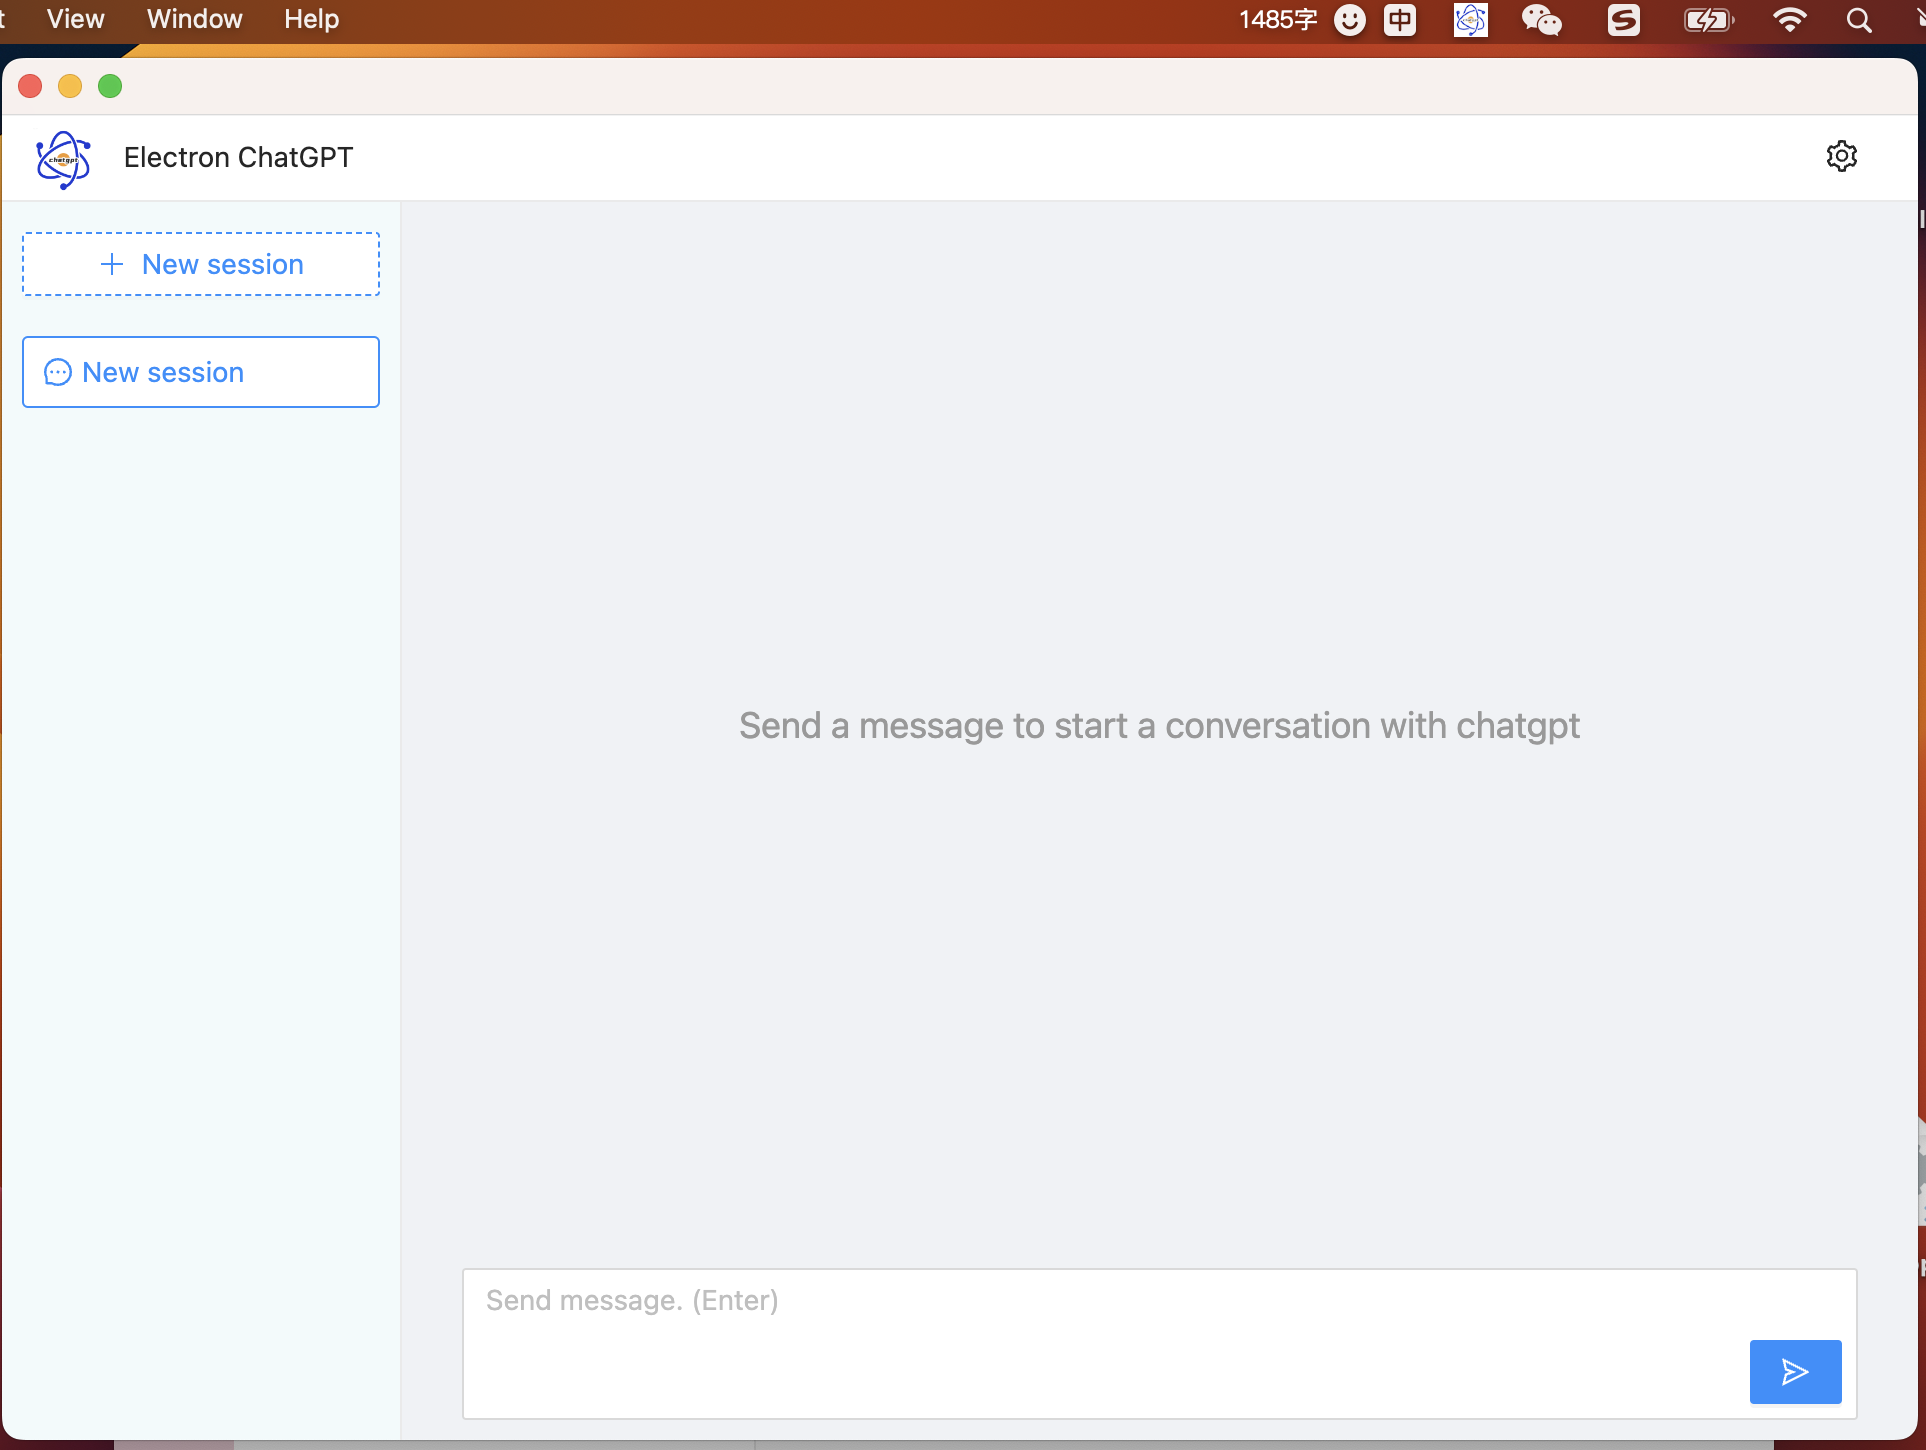Click the battery charging status icon

[x=1708, y=20]
